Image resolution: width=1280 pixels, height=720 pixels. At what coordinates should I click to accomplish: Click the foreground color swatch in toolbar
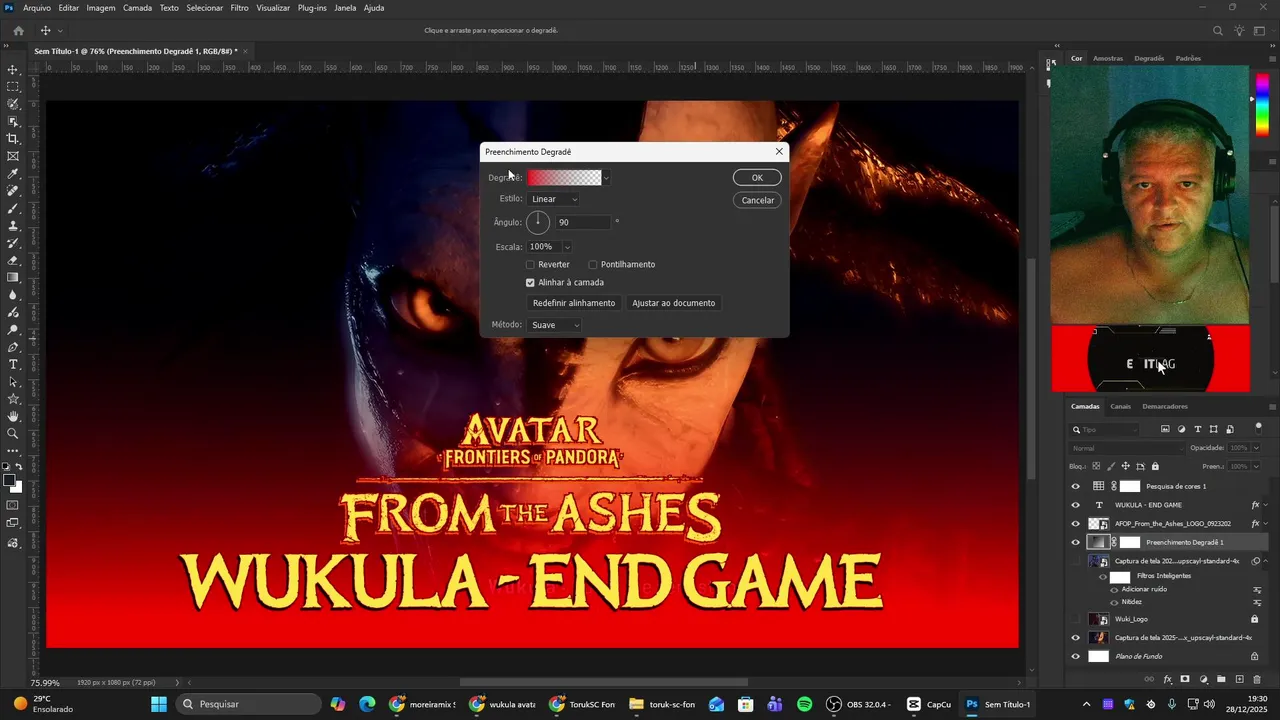click(x=9, y=481)
